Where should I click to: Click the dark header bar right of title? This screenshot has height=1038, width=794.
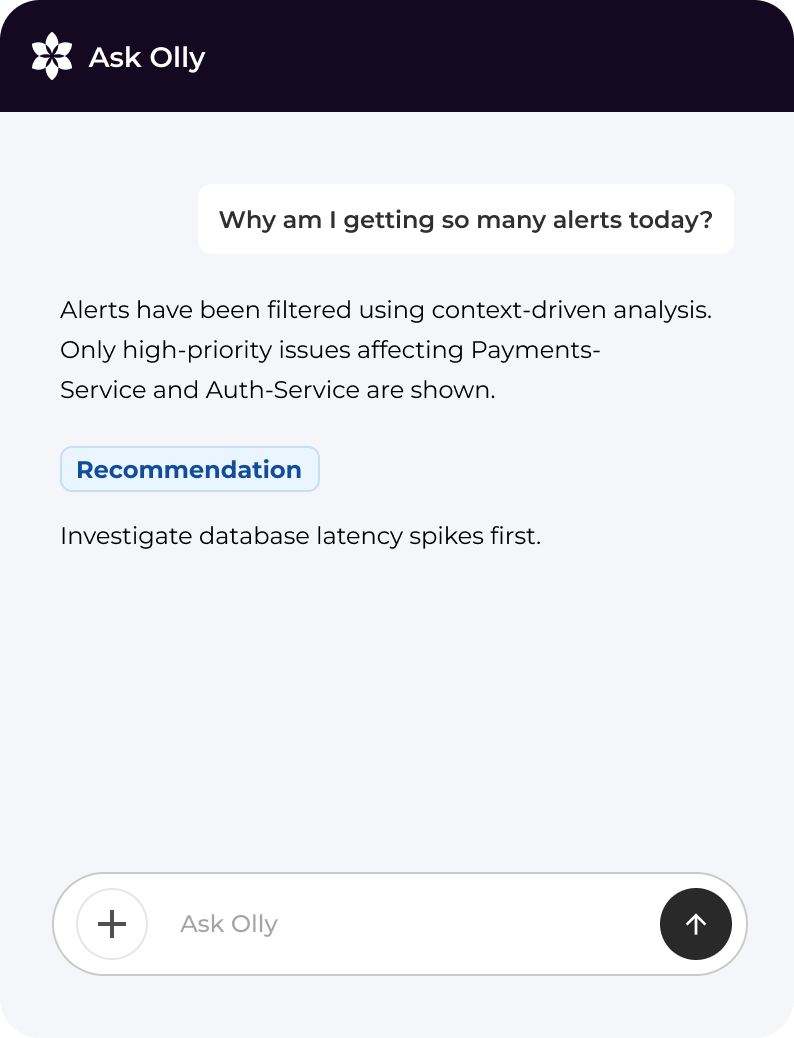[500, 56]
